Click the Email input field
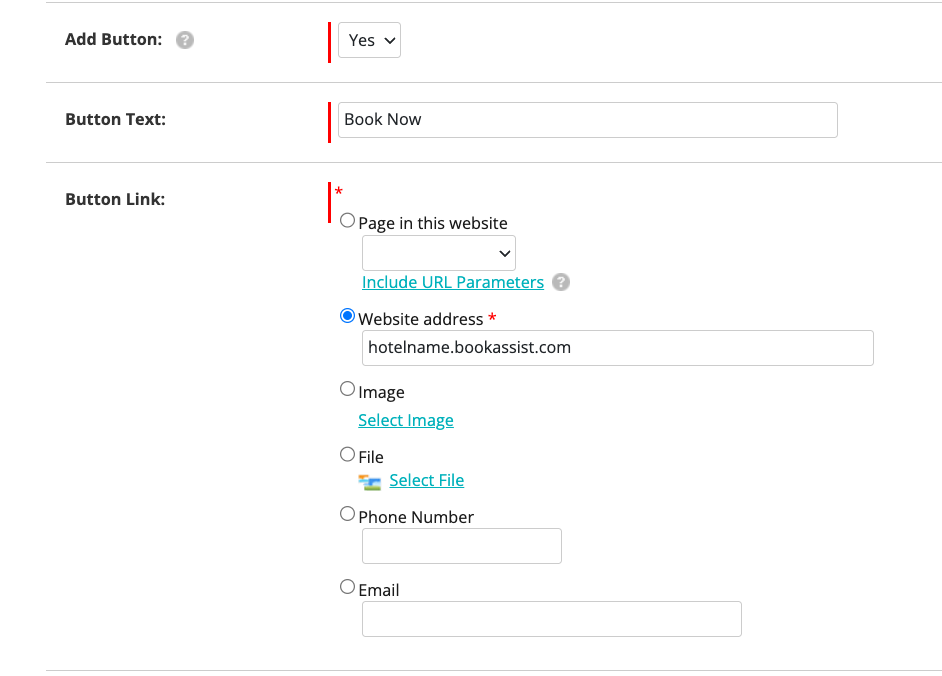This screenshot has width=942, height=676. (552, 619)
